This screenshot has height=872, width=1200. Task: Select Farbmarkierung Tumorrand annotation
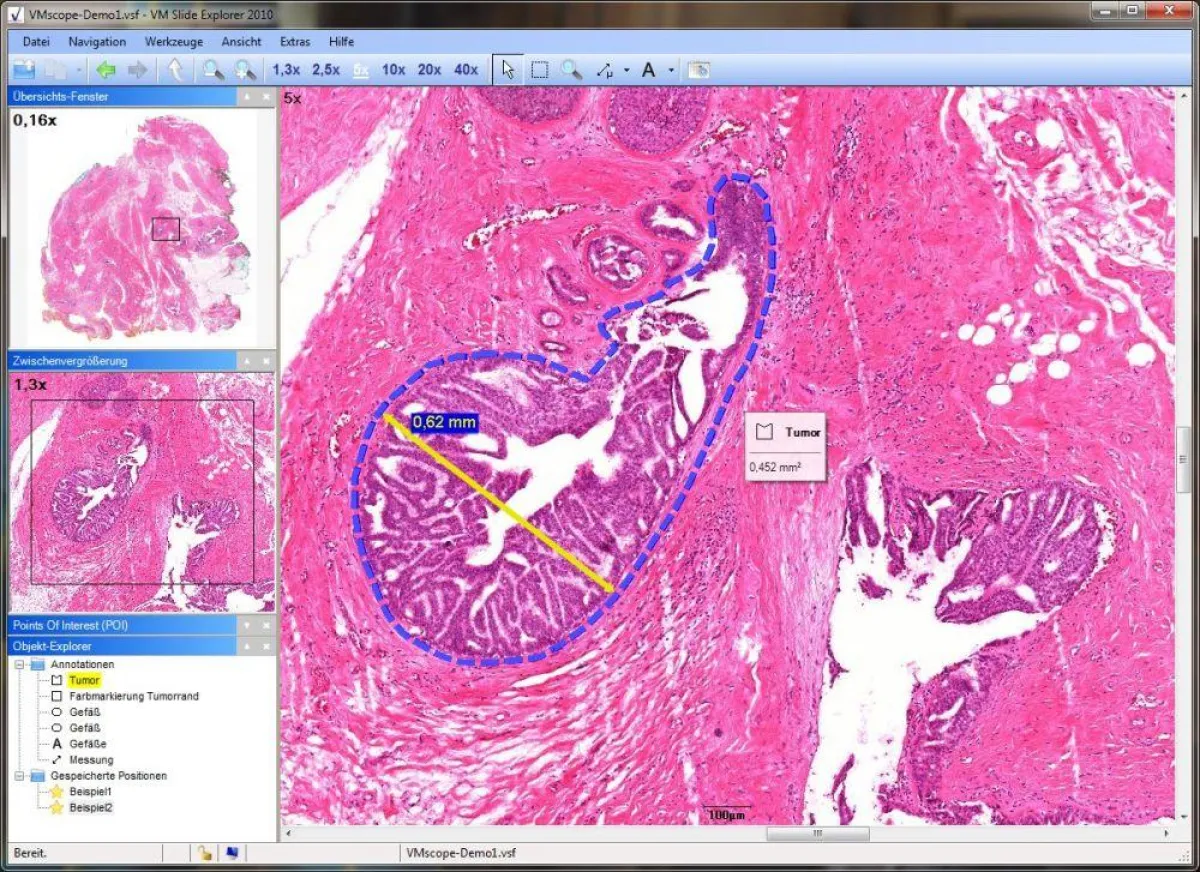pos(133,696)
